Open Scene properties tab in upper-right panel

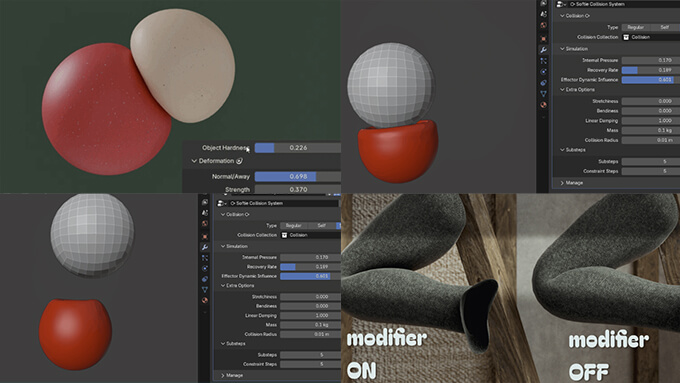[x=543, y=14]
